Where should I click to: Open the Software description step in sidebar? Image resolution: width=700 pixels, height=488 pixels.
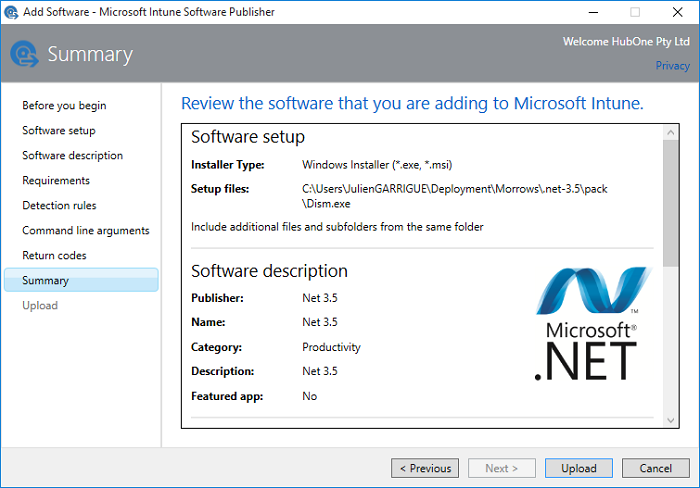tap(72, 155)
